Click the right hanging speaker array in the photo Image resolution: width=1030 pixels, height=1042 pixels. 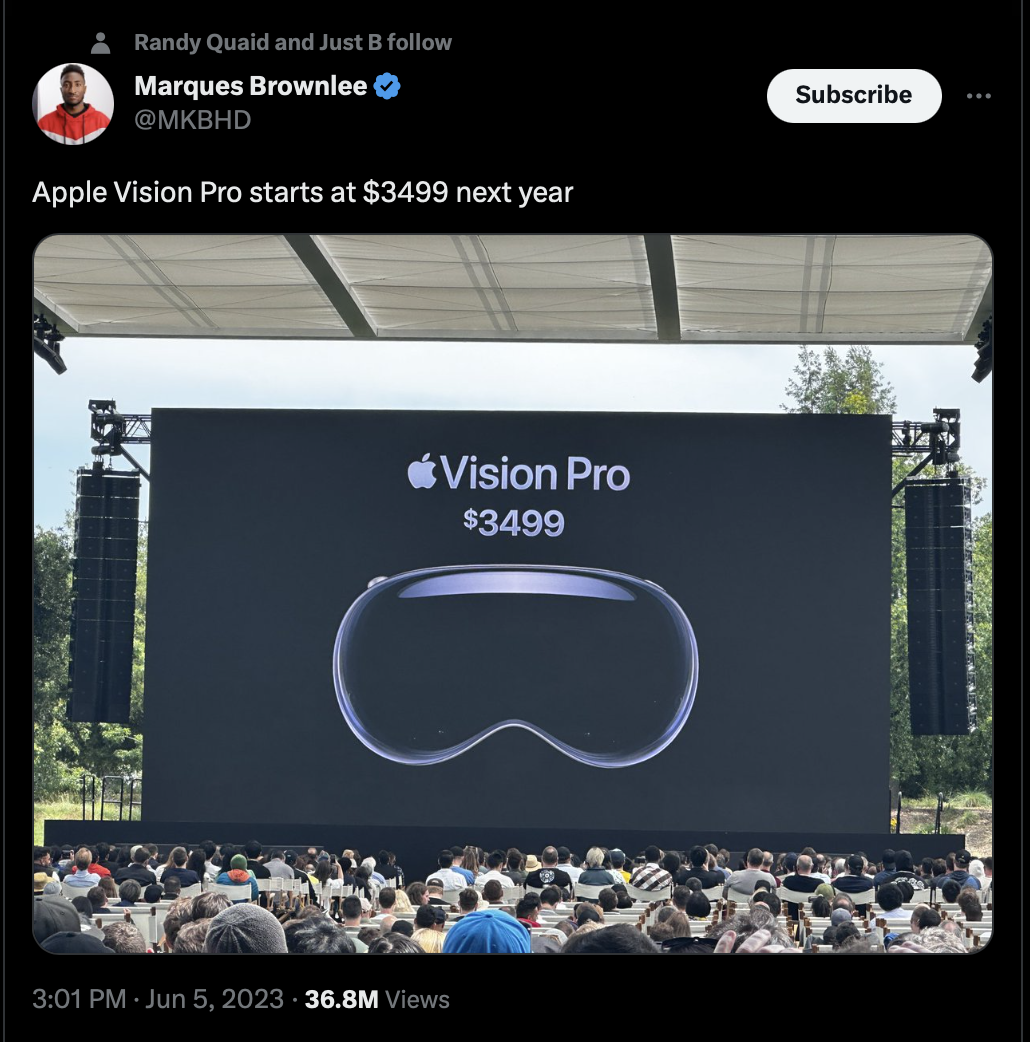point(937,607)
